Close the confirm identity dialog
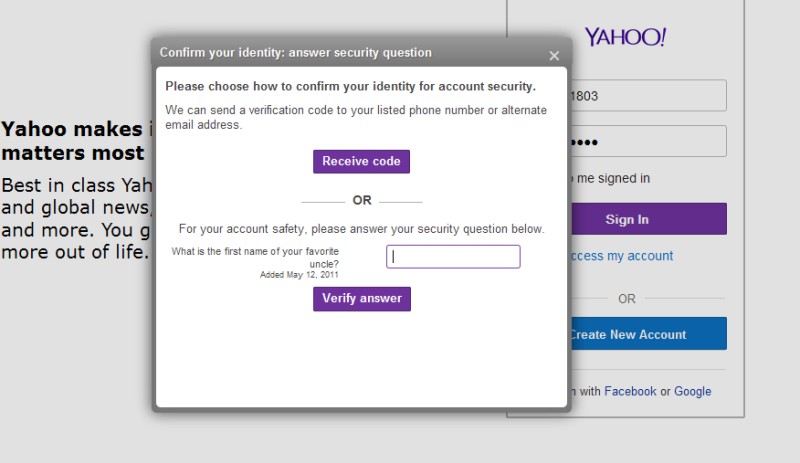This screenshot has width=800, height=463. coord(554,56)
